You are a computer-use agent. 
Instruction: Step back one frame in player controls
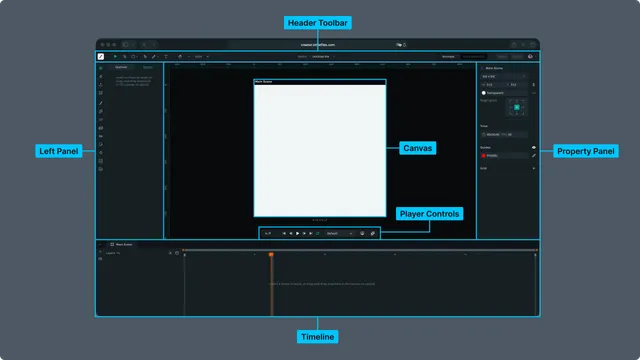pos(291,233)
